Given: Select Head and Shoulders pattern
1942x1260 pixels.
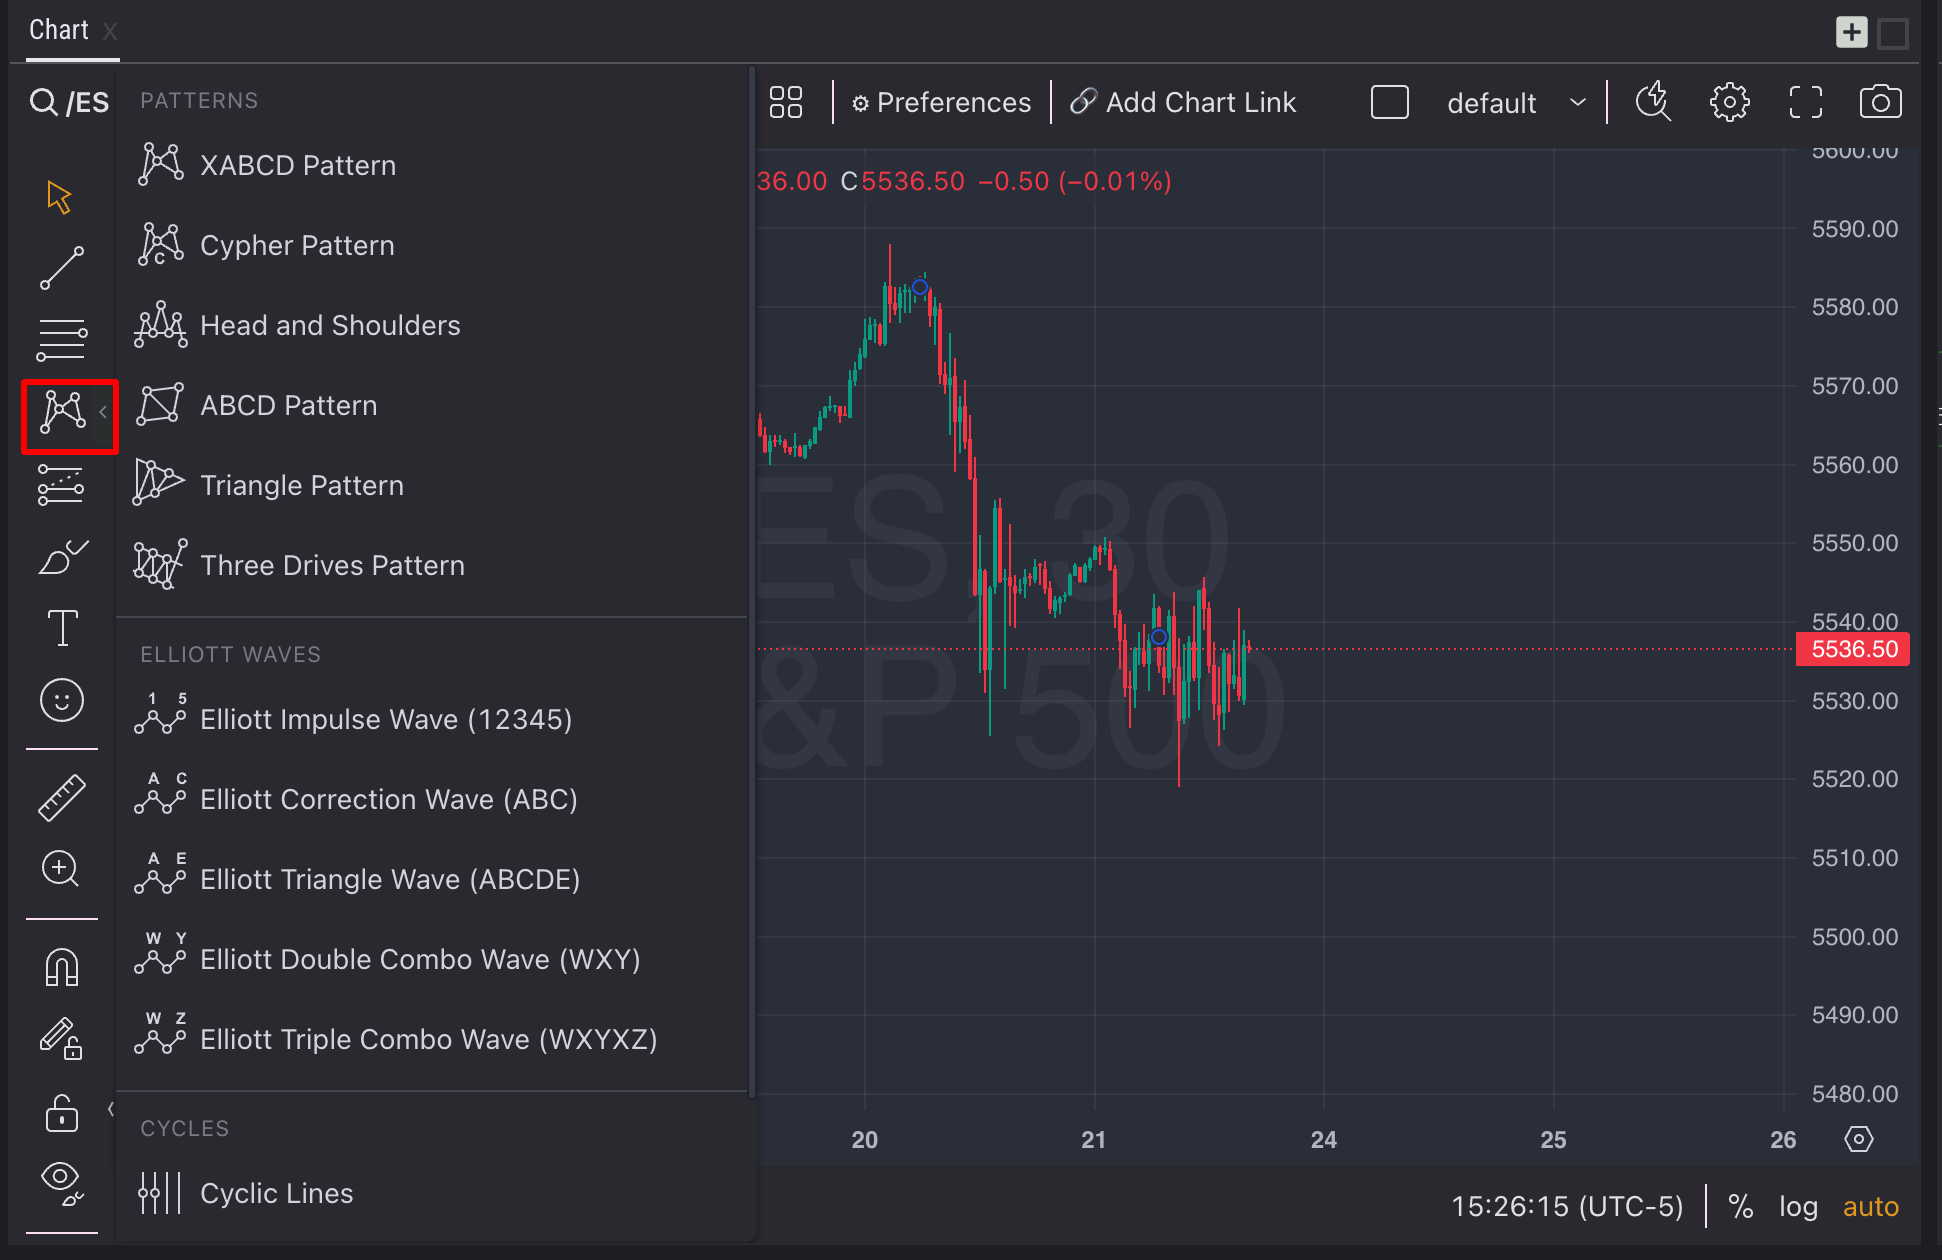Looking at the screenshot, I should coord(330,325).
